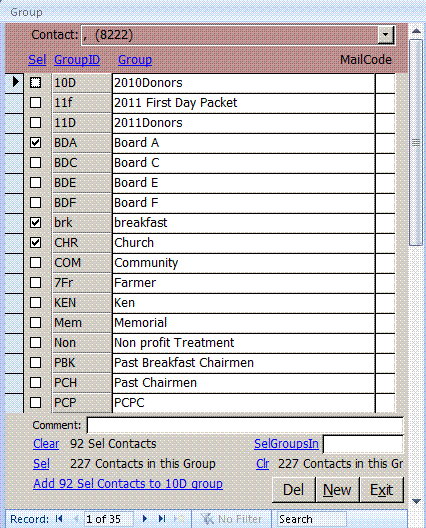426x528 pixels.
Task: Go to next record arrow
Action: click(145, 519)
